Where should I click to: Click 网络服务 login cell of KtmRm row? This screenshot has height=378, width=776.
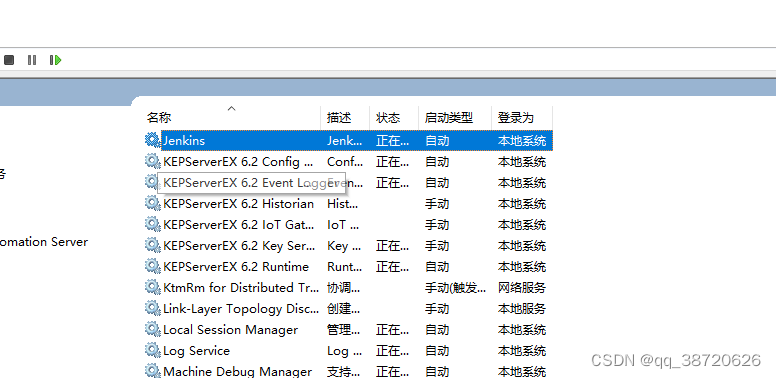click(x=522, y=287)
